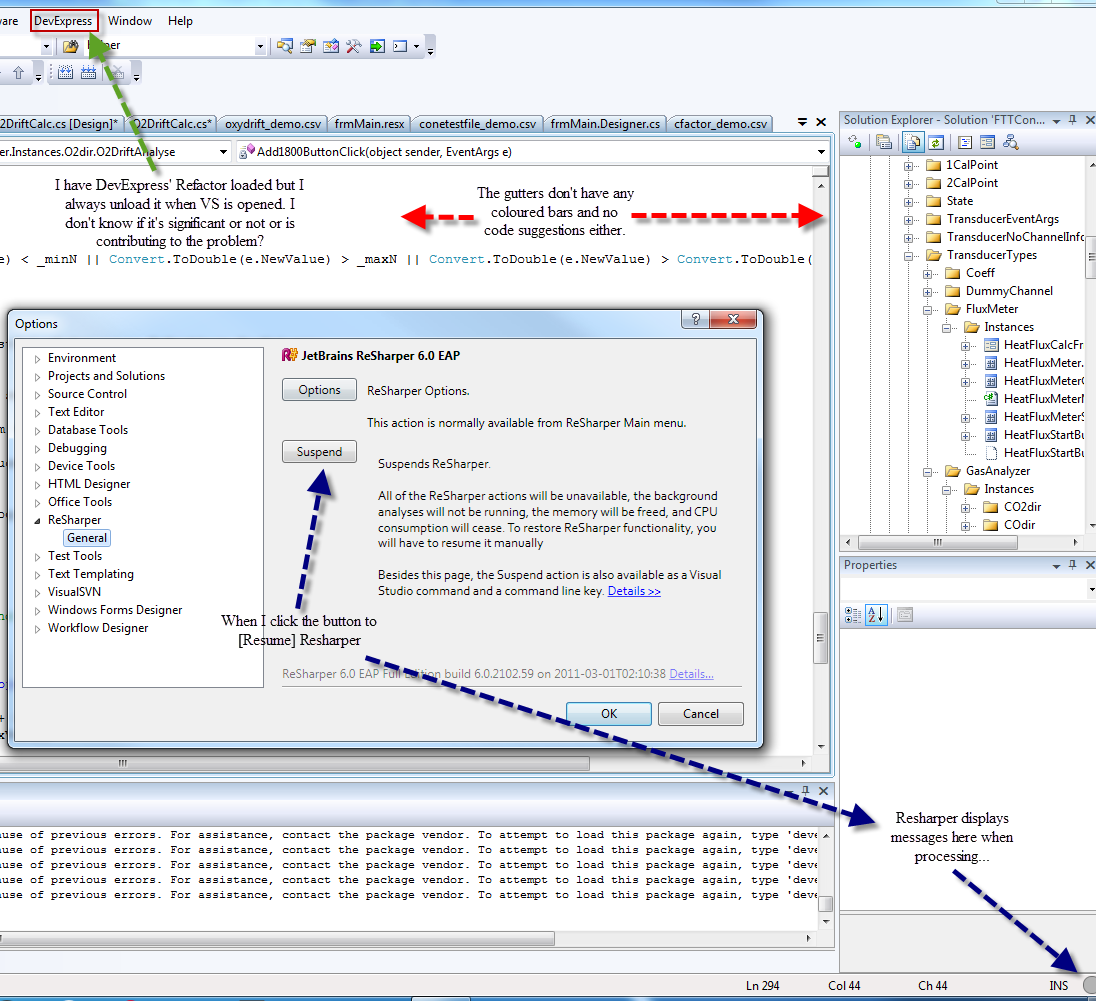Click the help question mark in Options dialog
The height and width of the screenshot is (1001, 1096).
(x=695, y=319)
